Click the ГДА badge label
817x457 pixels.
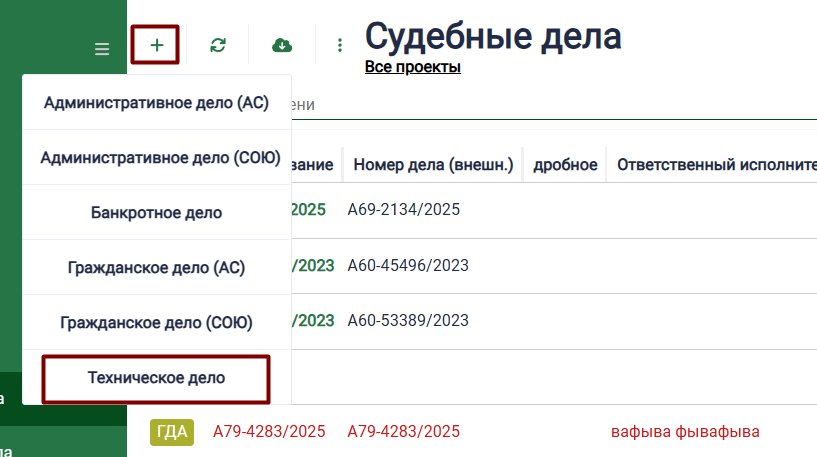coord(172,432)
